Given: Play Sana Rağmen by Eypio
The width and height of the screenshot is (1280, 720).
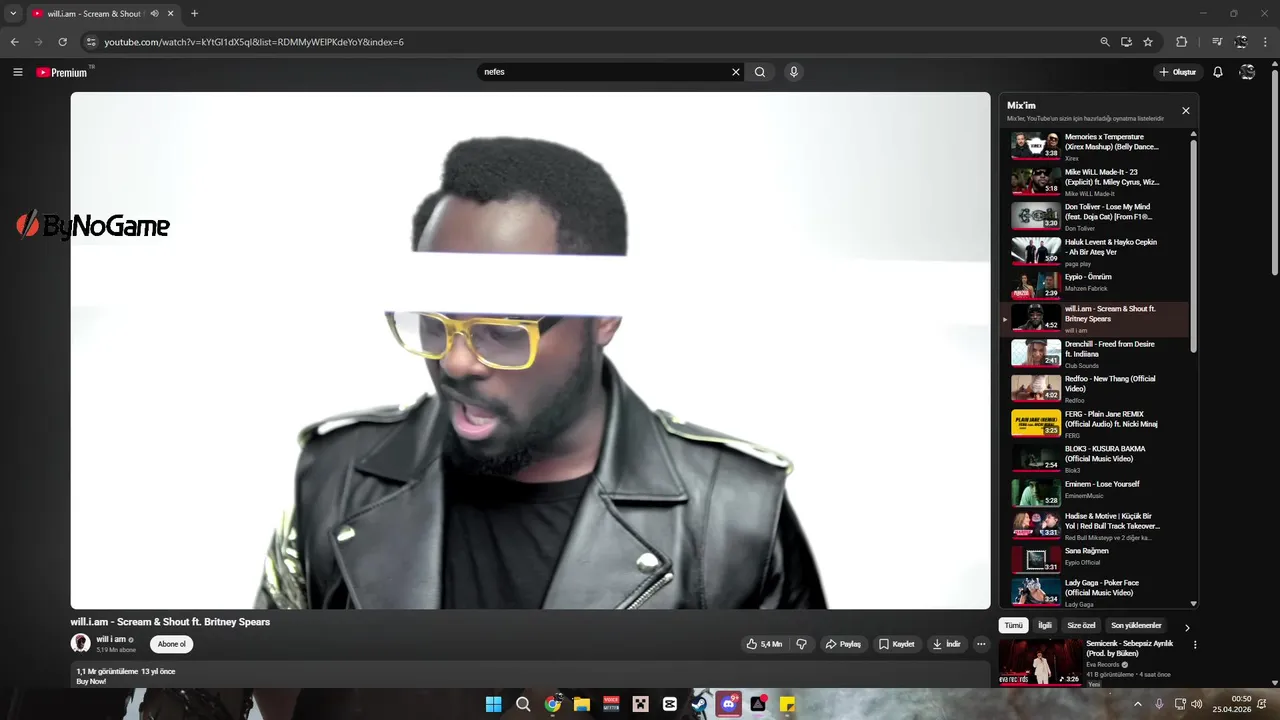Looking at the screenshot, I should [x=1095, y=558].
